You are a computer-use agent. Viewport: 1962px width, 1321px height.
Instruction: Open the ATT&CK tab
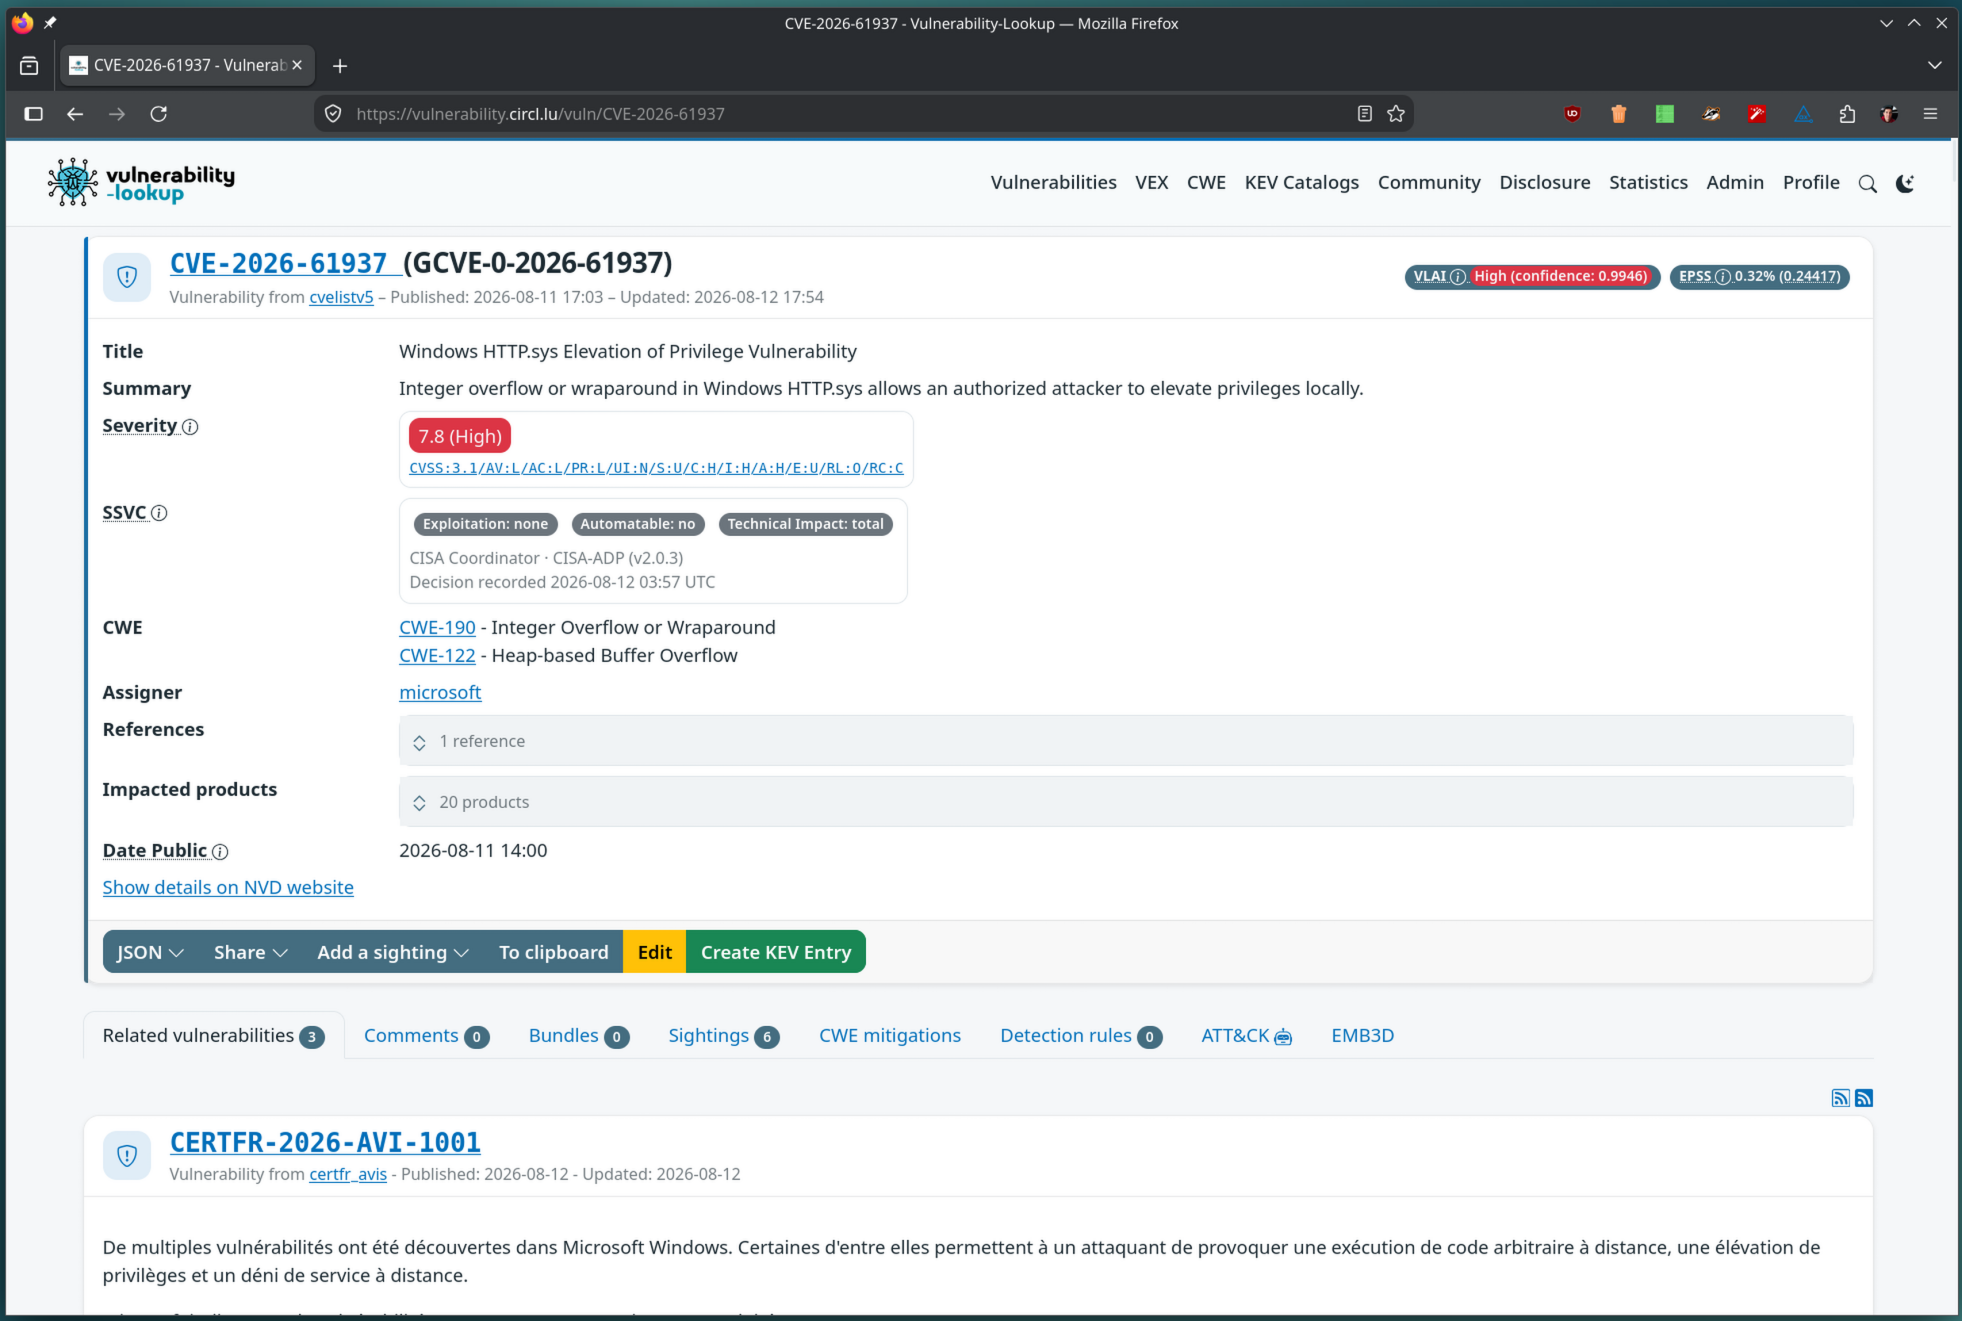1246,1036
